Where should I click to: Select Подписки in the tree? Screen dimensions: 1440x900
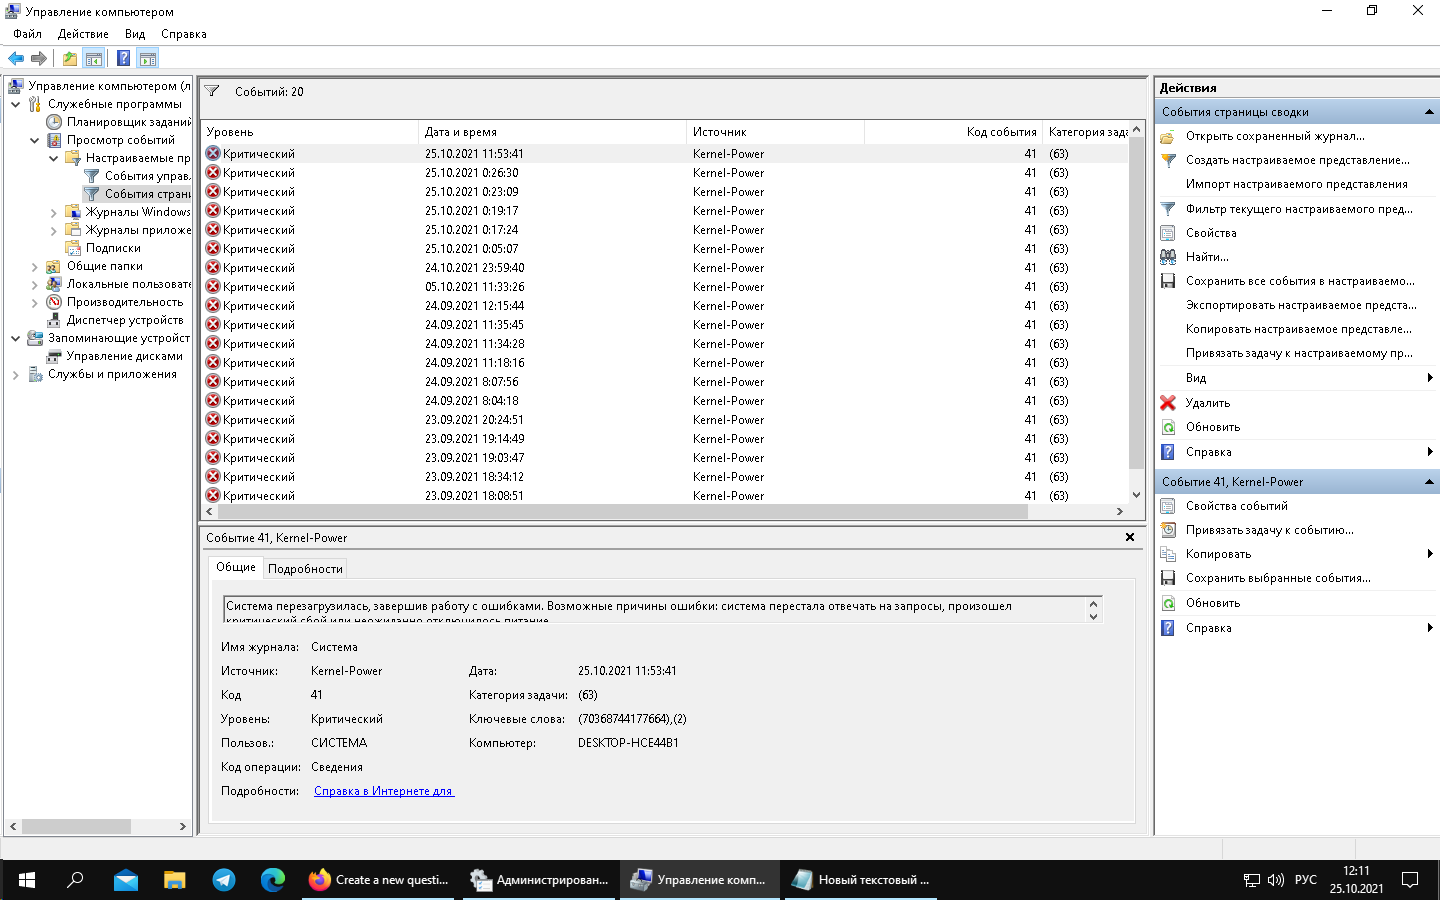pyautogui.click(x=113, y=248)
